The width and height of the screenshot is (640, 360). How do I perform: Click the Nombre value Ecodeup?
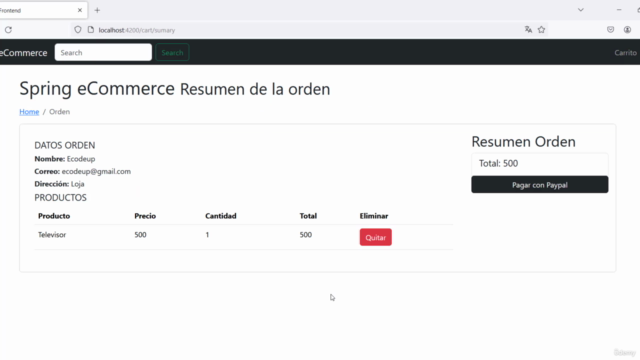[x=81, y=159]
